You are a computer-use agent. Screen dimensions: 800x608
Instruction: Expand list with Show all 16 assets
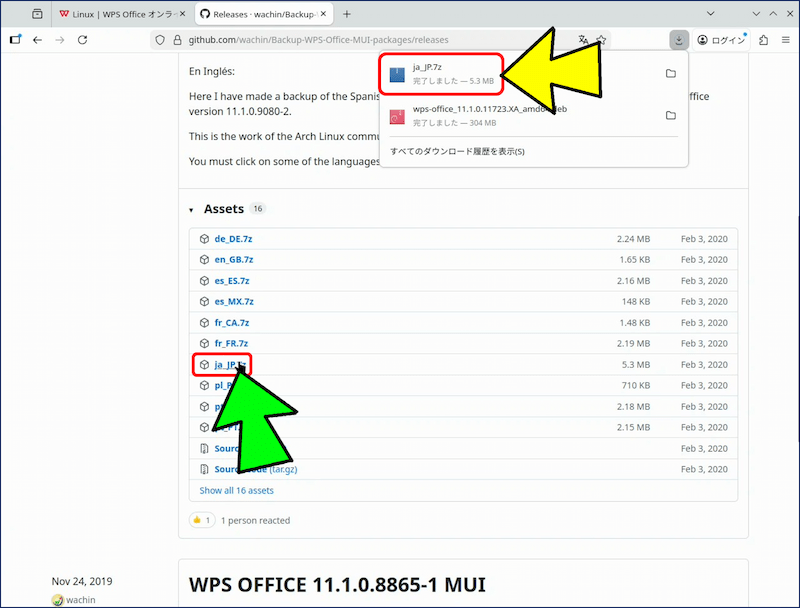click(236, 491)
